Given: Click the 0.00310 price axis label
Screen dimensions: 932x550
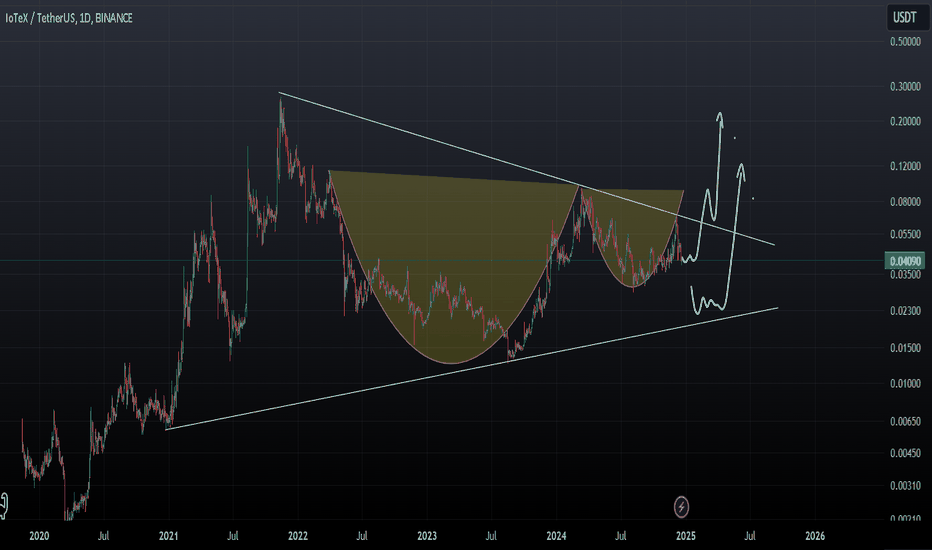Looking at the screenshot, I should point(905,486).
